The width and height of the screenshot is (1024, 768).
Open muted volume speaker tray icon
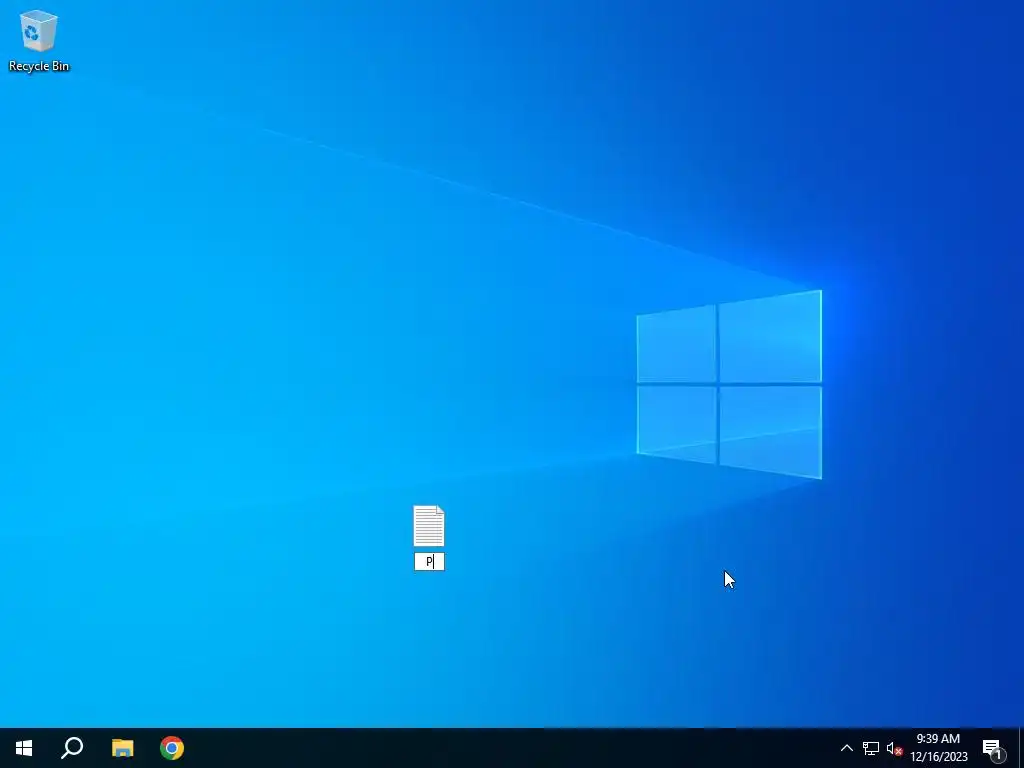pos(894,748)
